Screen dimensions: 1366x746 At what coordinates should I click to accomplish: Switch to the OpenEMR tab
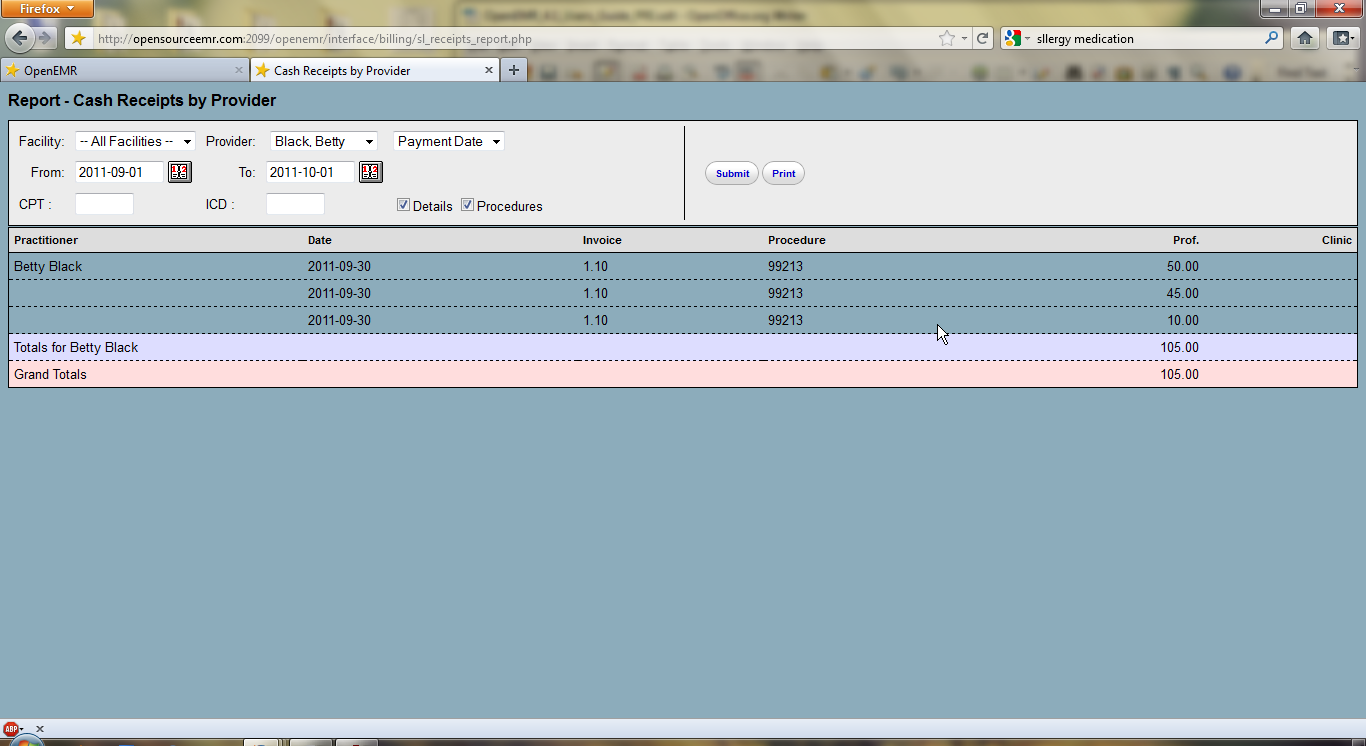[x=120, y=71]
